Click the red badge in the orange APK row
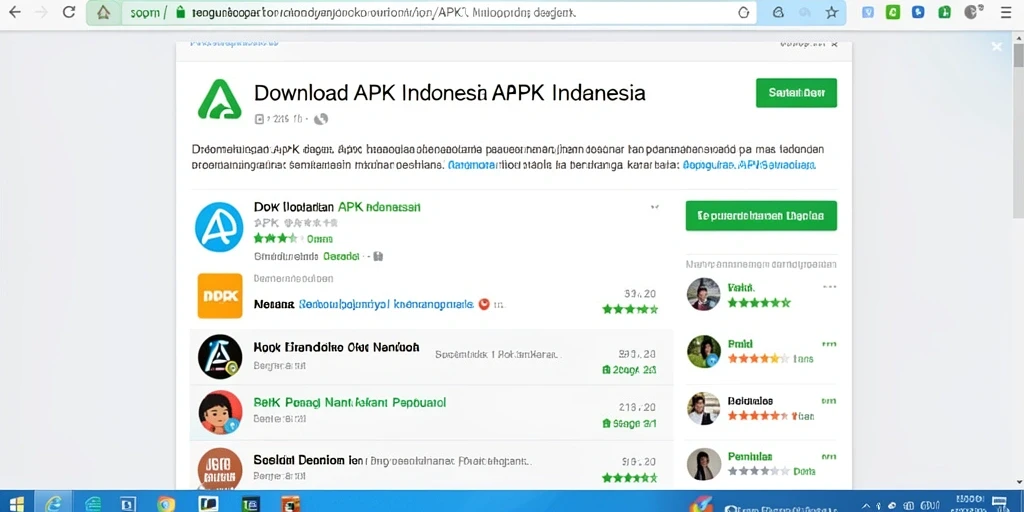The height and width of the screenshot is (512, 1024). [484, 304]
